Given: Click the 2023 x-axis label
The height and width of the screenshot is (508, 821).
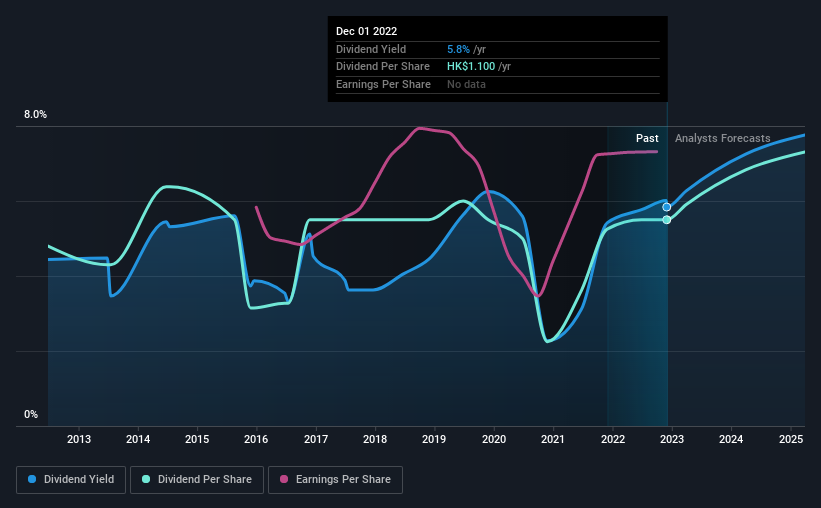Looking at the screenshot, I should point(672,439).
